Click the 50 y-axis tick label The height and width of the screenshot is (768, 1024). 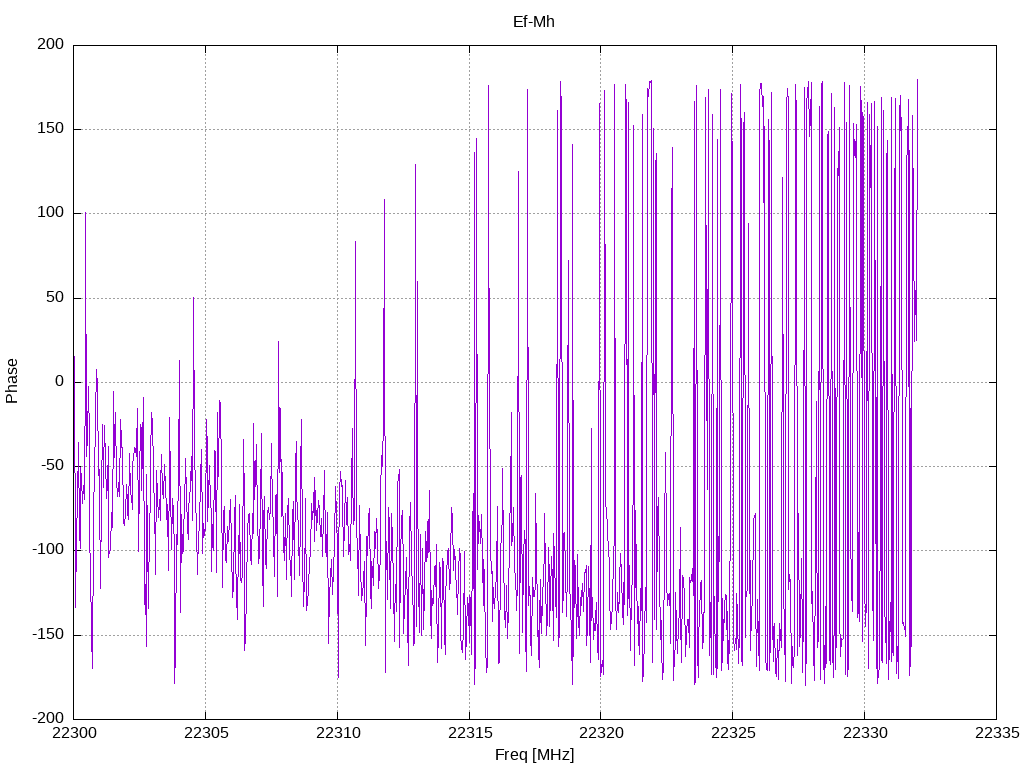pos(56,297)
